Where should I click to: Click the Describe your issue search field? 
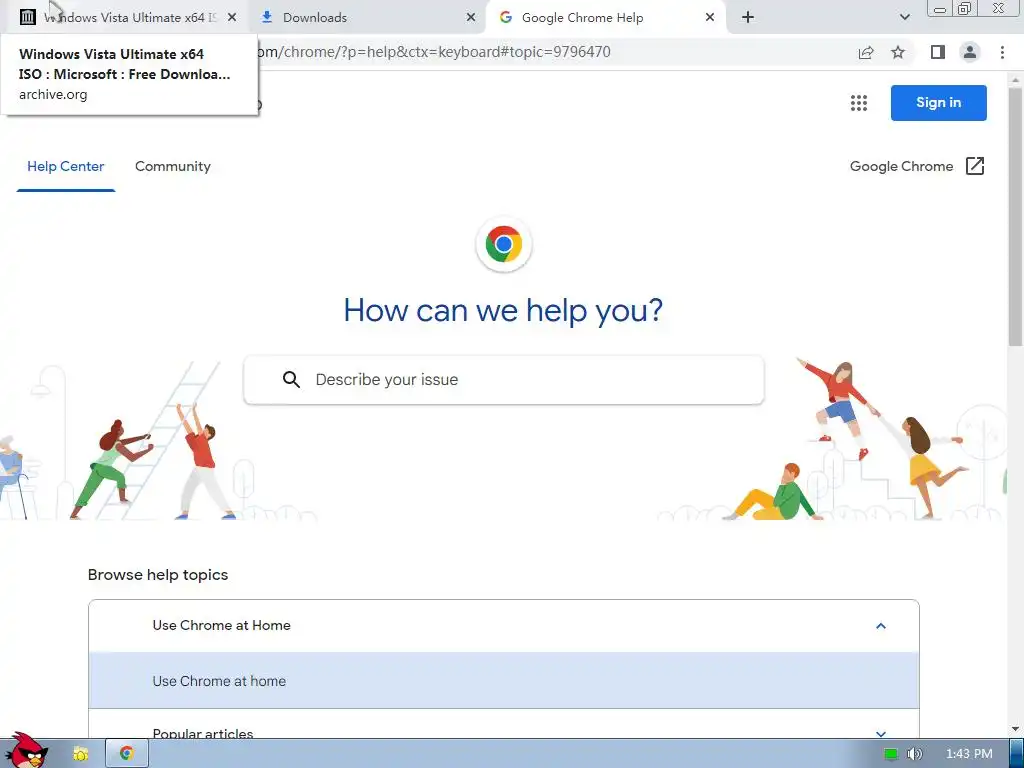click(504, 379)
